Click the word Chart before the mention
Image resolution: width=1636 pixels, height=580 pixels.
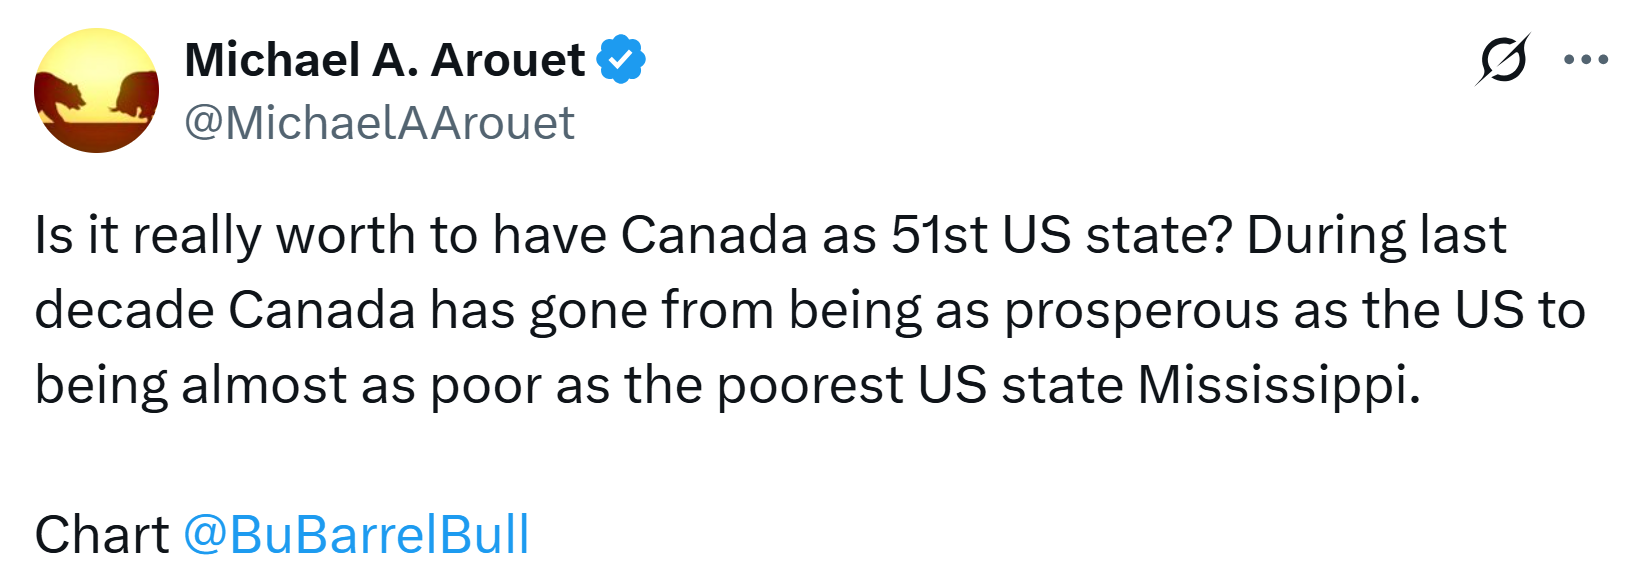tap(102, 534)
